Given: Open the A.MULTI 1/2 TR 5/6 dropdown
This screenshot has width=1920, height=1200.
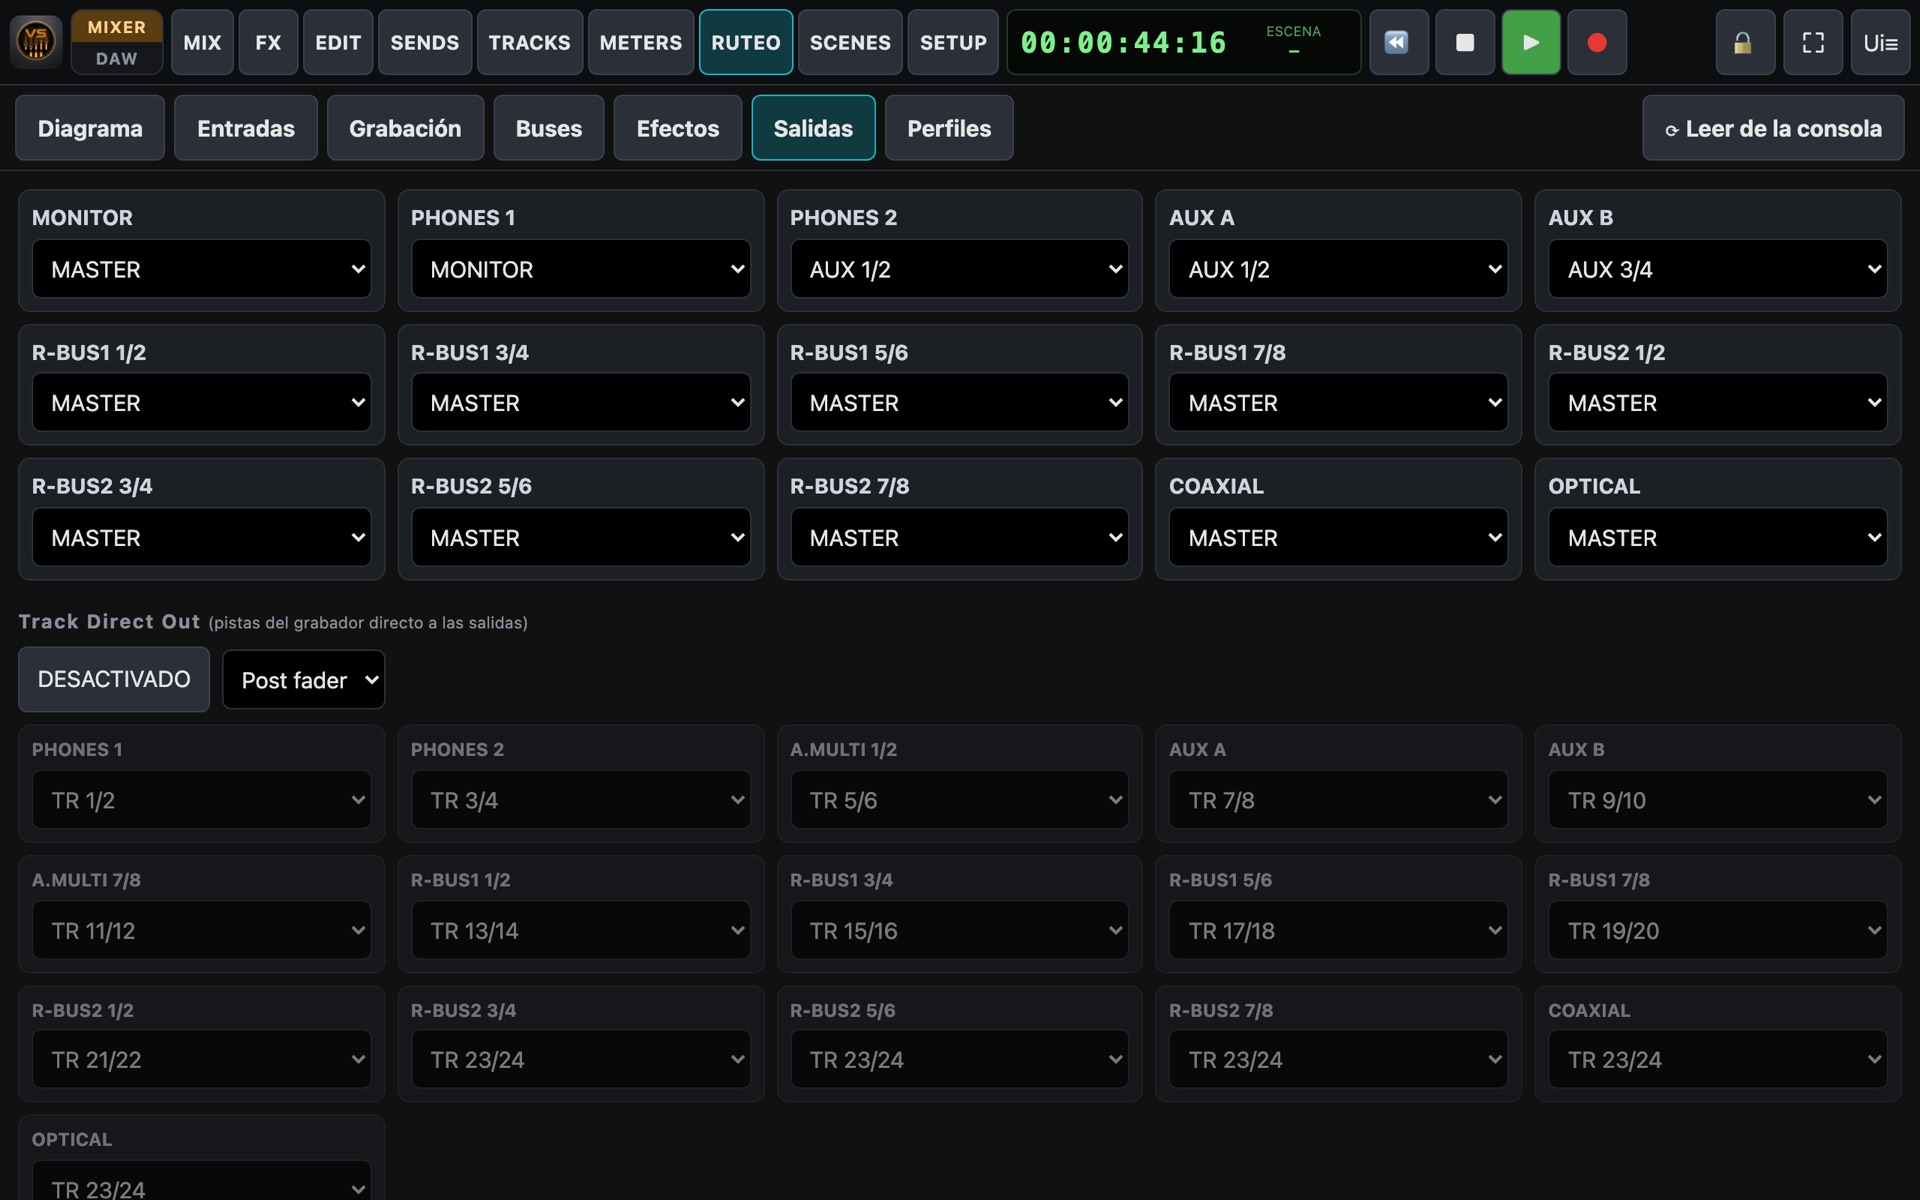Looking at the screenshot, I should (959, 800).
